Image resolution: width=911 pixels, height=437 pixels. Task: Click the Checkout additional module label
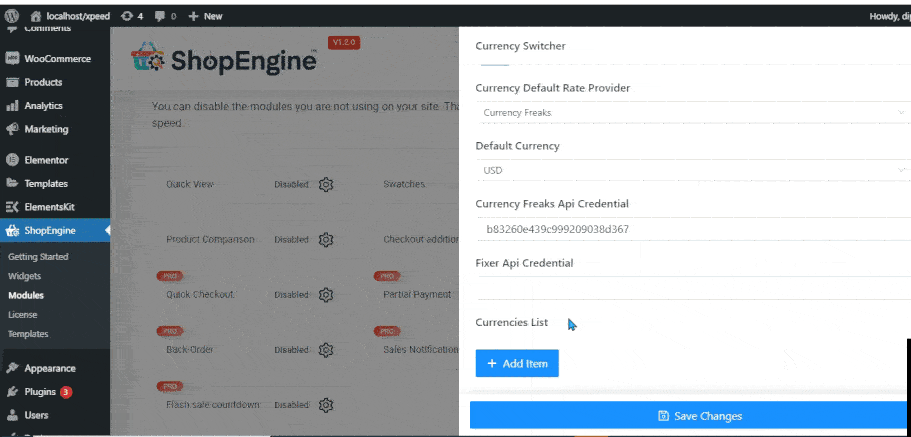[x=421, y=239]
